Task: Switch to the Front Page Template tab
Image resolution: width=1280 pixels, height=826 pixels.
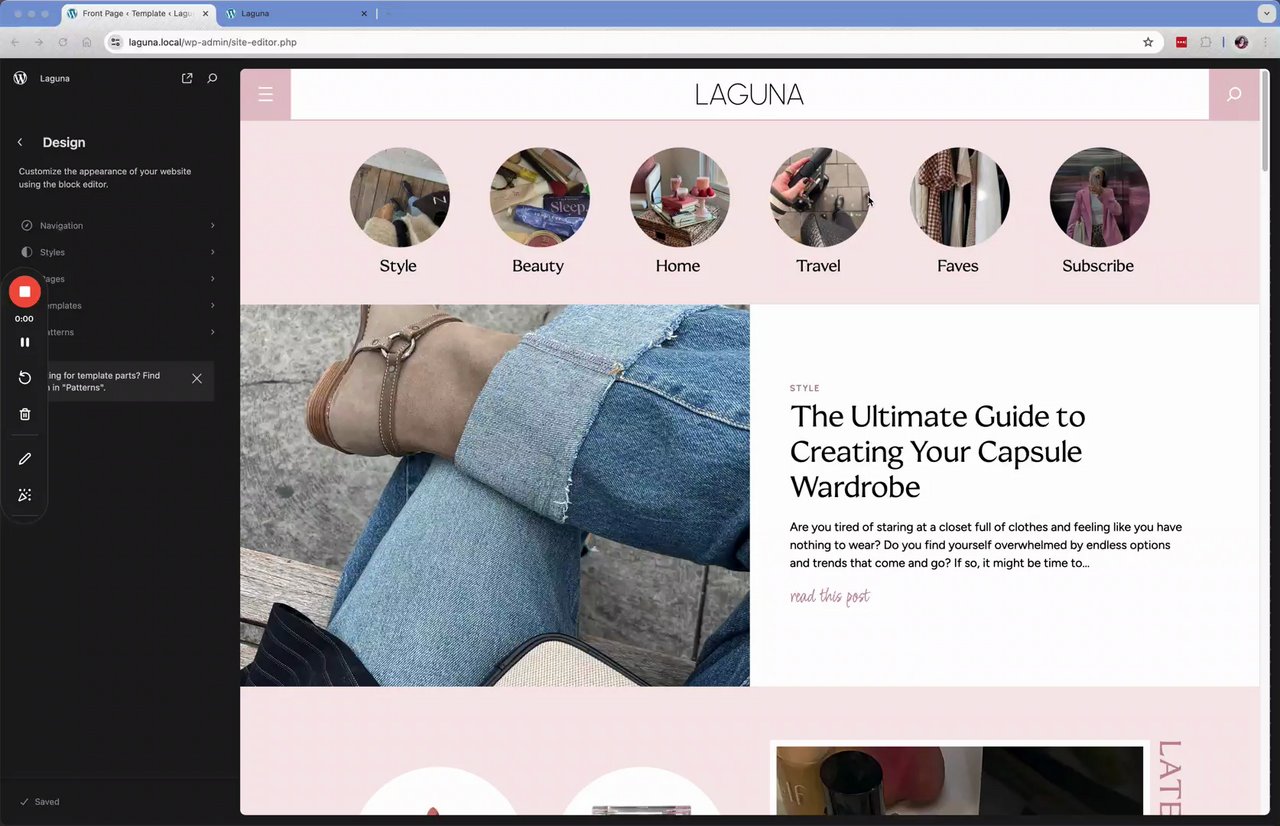Action: pos(138,14)
